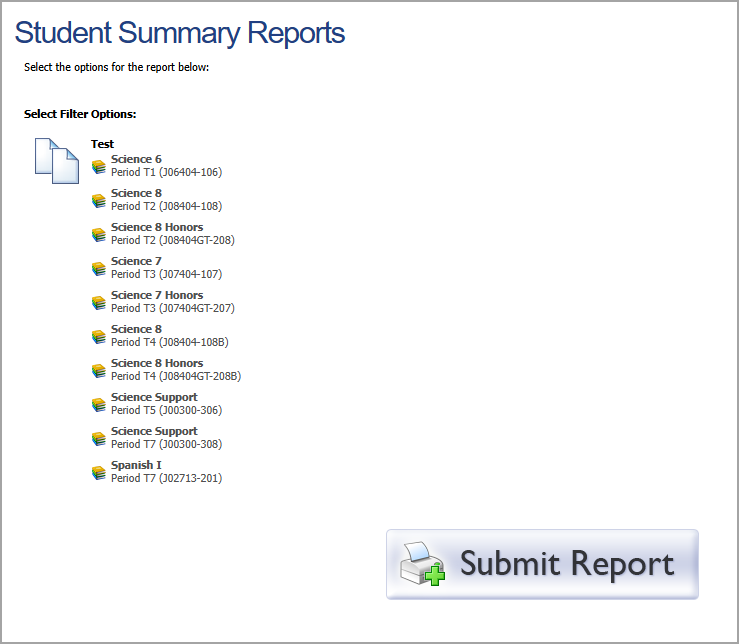
Task: Click text Period T2 (J08404-108)
Action: point(166,206)
